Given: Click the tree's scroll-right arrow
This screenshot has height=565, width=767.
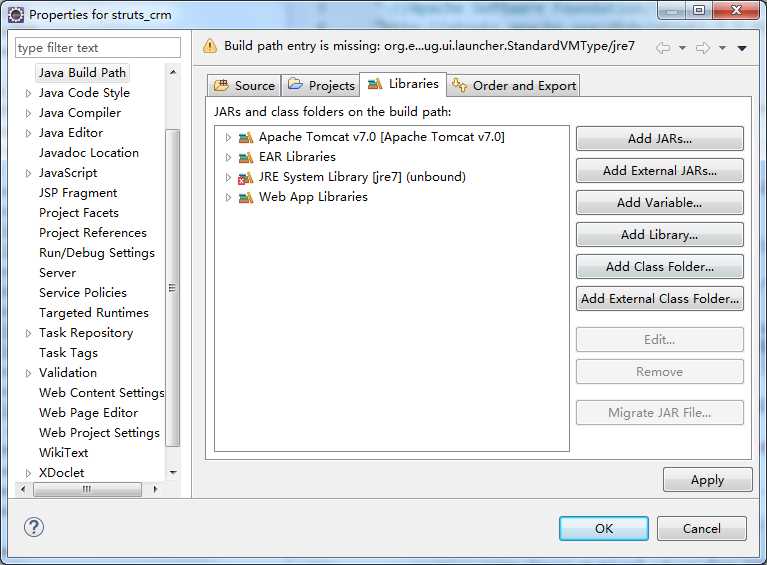Looking at the screenshot, I should pyautogui.click(x=155, y=489).
